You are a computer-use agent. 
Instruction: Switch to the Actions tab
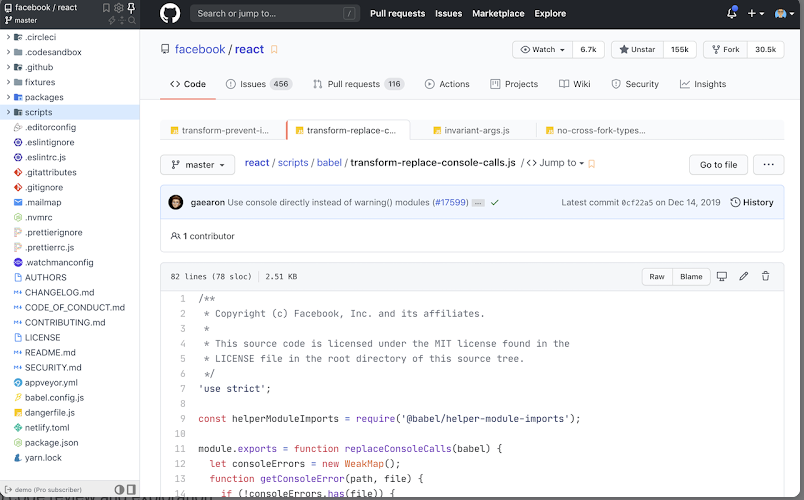pyautogui.click(x=447, y=84)
